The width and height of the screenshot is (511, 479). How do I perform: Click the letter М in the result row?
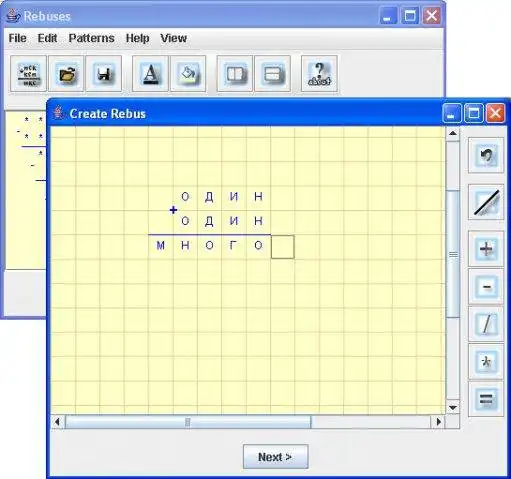point(161,246)
